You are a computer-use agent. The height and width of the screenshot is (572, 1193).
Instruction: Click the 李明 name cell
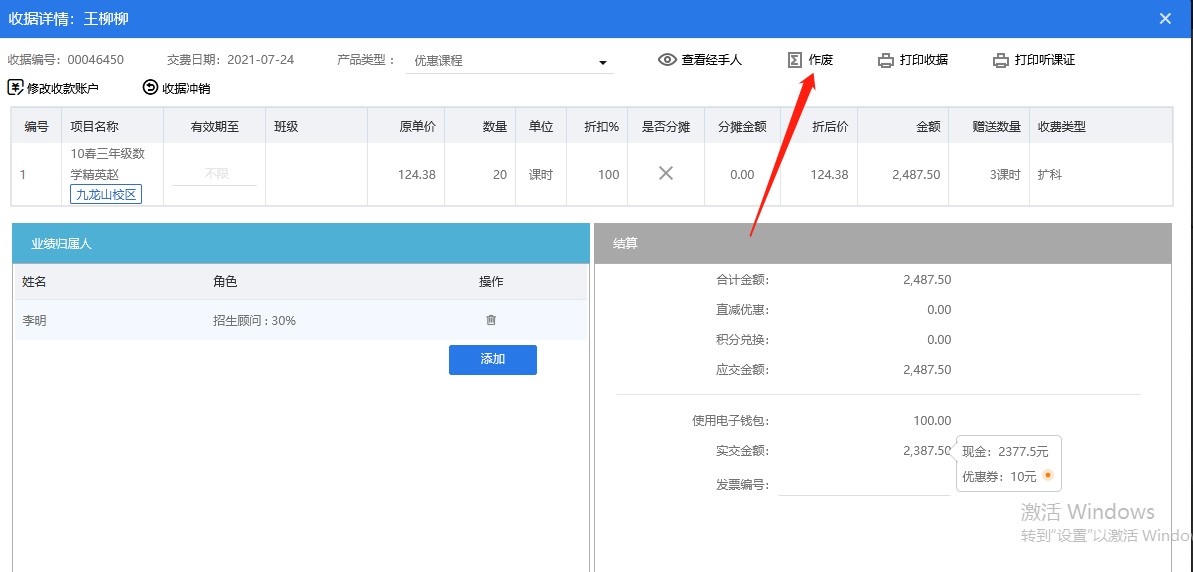[34, 320]
